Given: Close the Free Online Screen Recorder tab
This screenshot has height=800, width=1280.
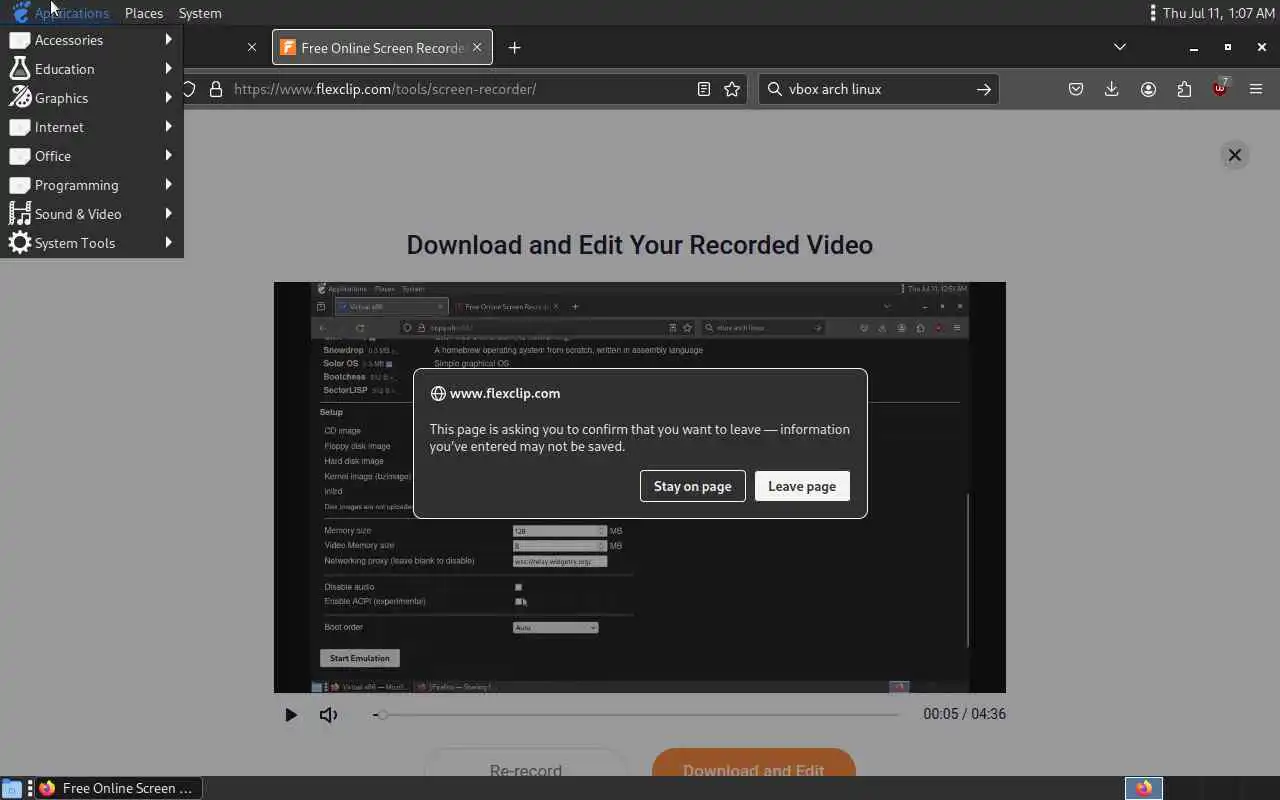Looking at the screenshot, I should pyautogui.click(x=477, y=47).
